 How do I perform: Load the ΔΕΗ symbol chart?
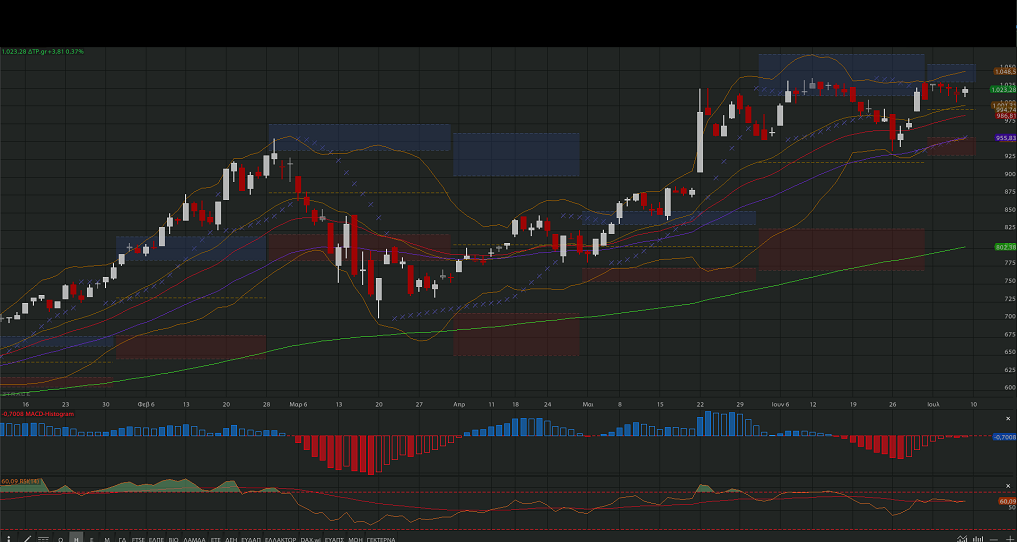(x=231, y=539)
